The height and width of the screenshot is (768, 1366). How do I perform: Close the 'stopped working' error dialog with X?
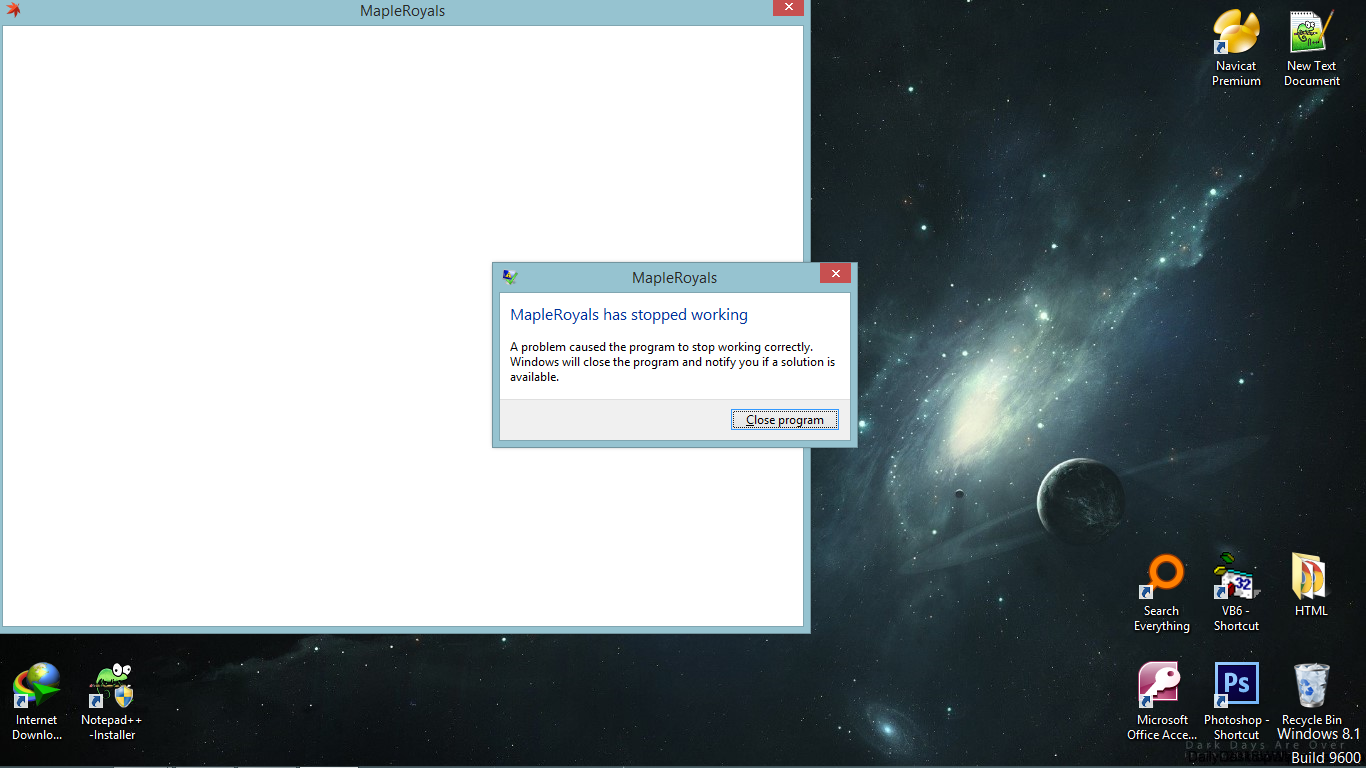tap(835, 273)
